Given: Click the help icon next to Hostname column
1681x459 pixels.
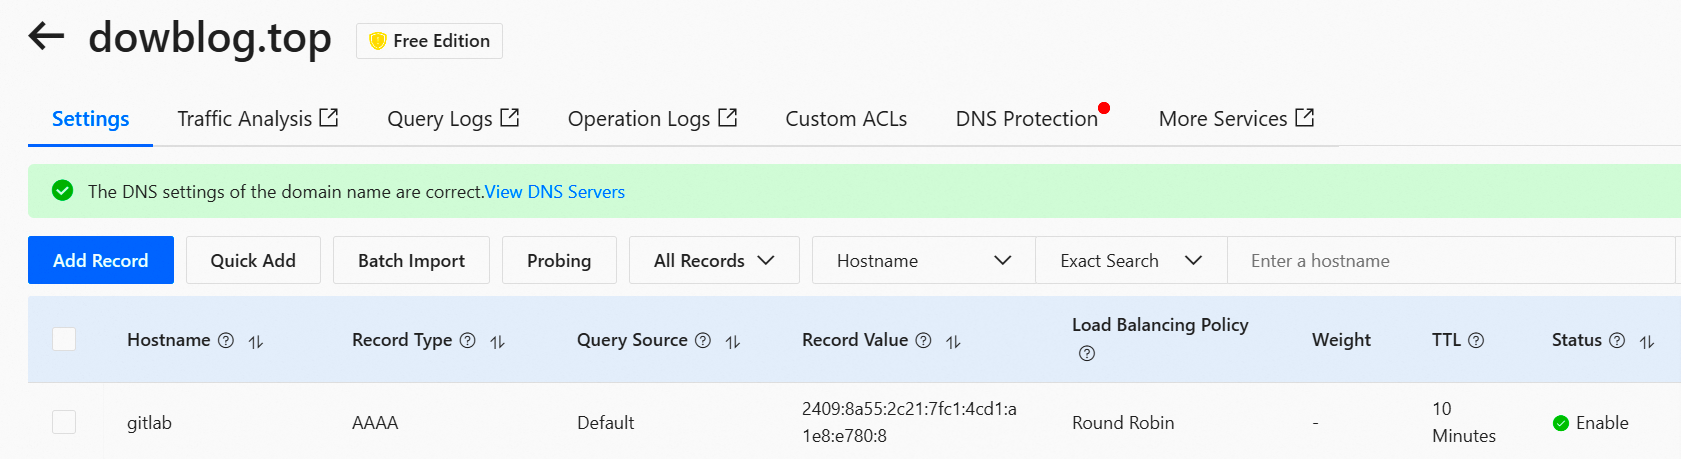Looking at the screenshot, I should pyautogui.click(x=226, y=341).
